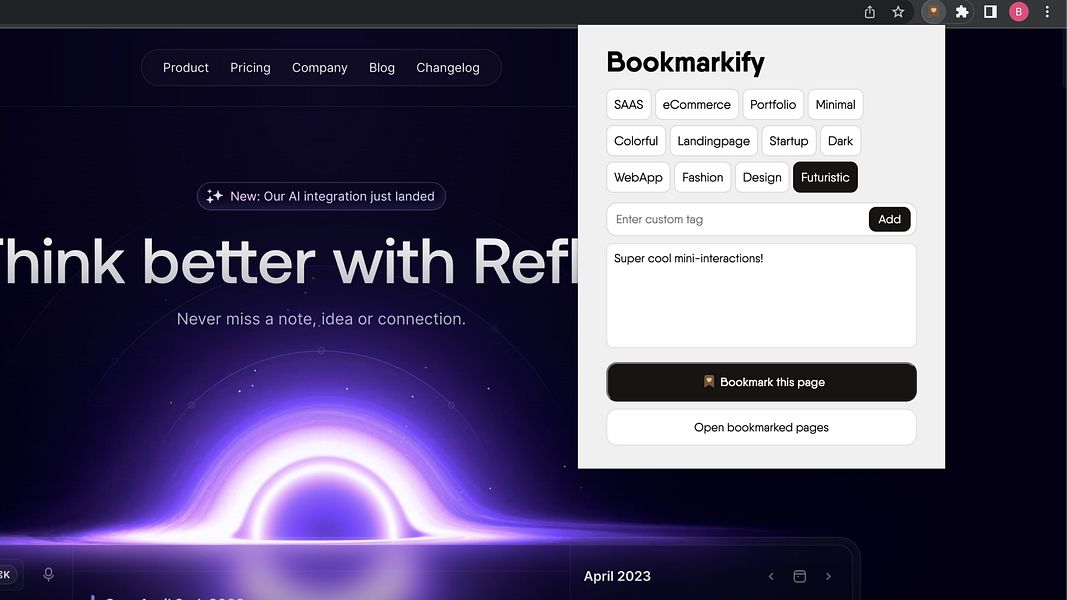The height and width of the screenshot is (600, 1067).
Task: Open the Bookmarkify extension icon in the toolbar
Action: [932, 11]
